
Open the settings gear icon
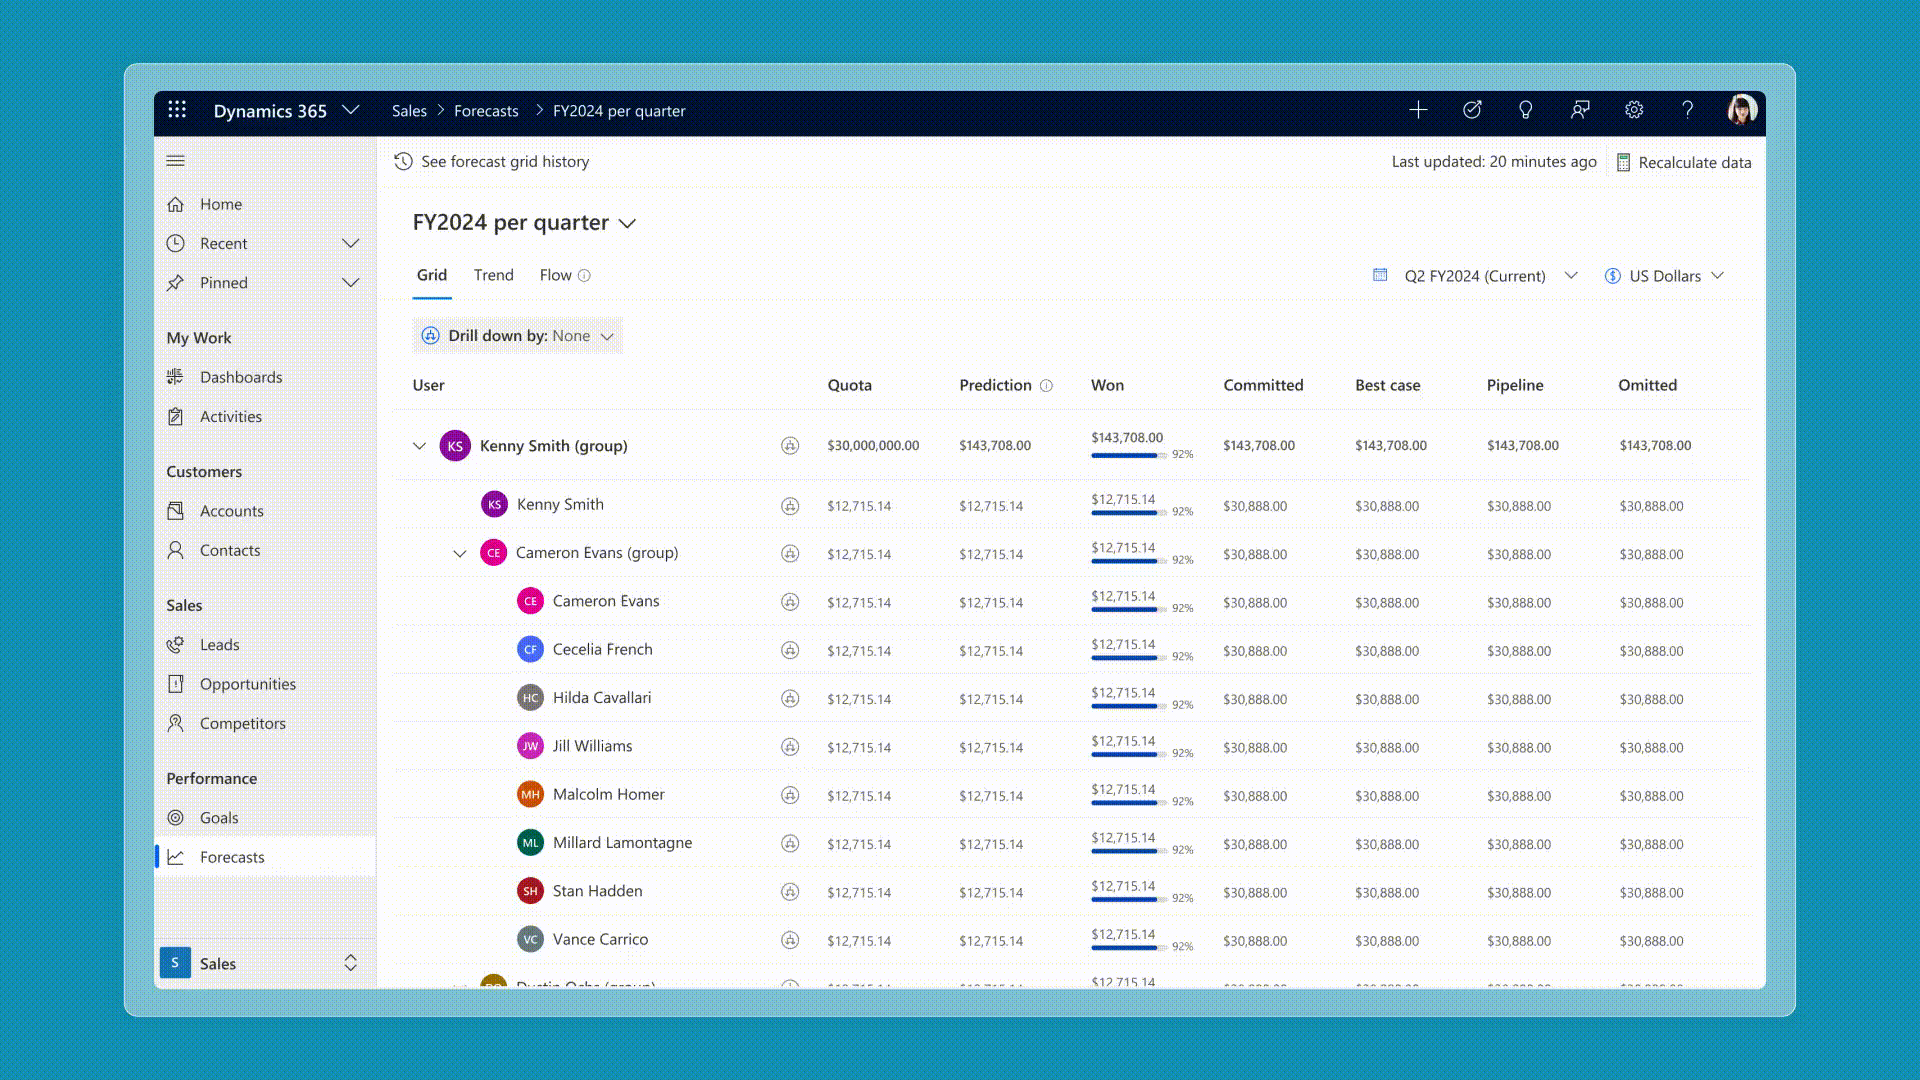tap(1634, 110)
